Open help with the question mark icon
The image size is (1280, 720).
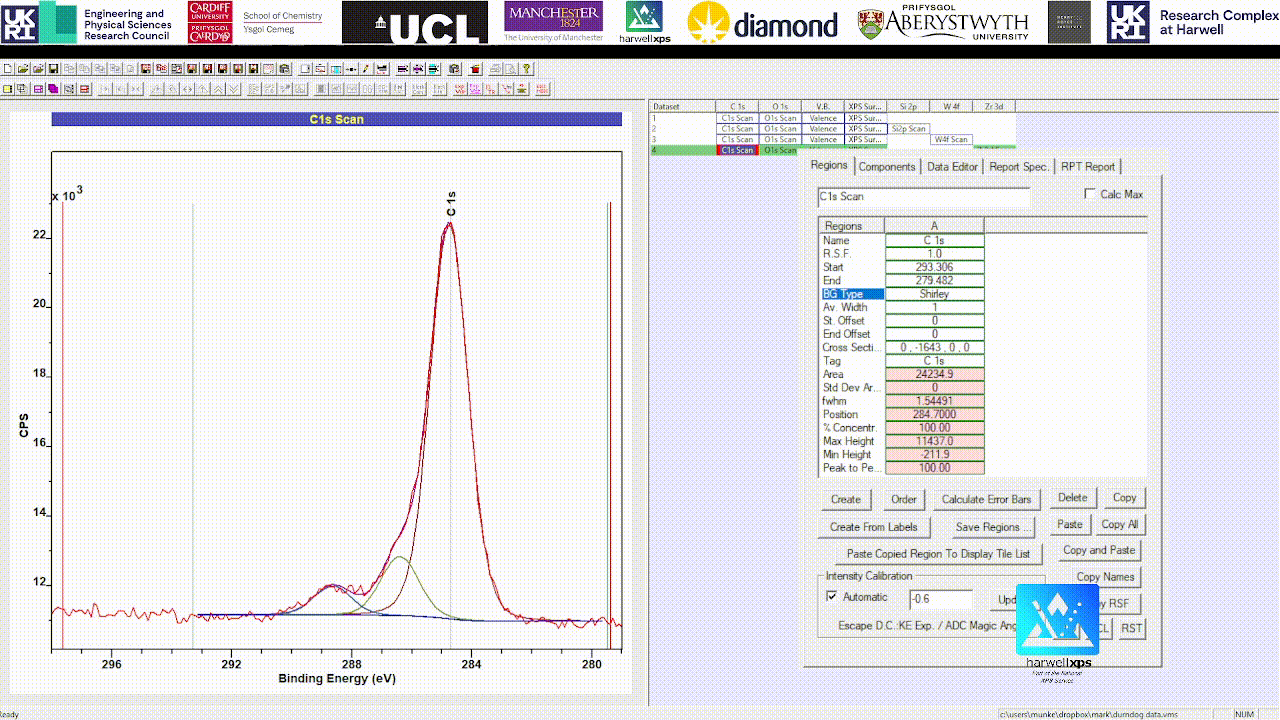tap(527, 69)
